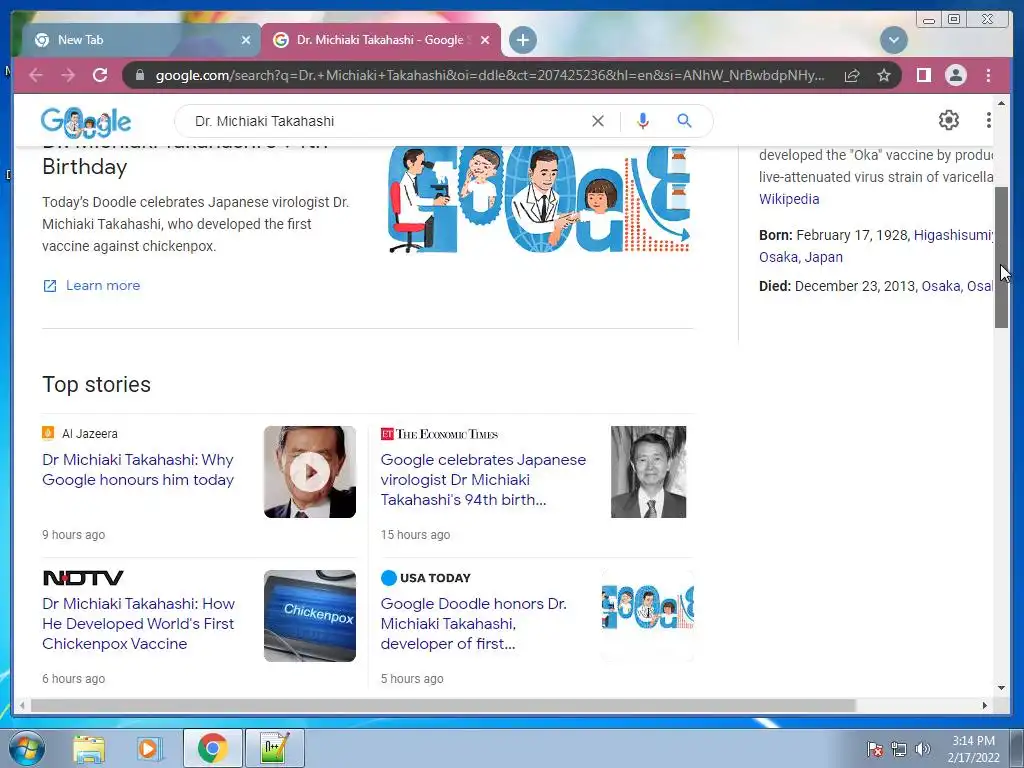This screenshot has width=1024, height=768.
Task: Click the Higashisumi birthplace link
Action: (953, 235)
